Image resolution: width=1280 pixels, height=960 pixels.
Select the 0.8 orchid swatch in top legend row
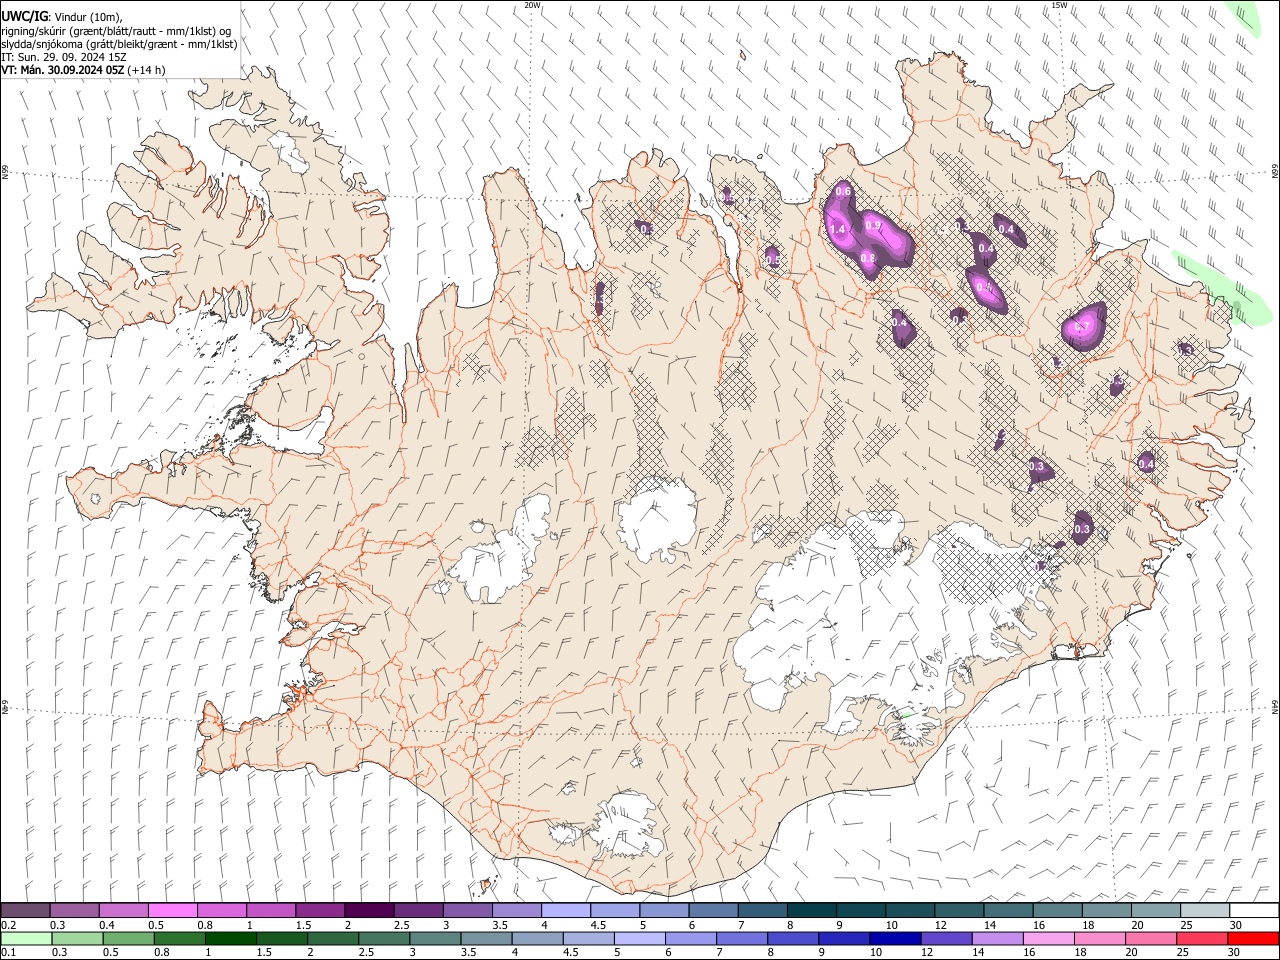point(221,910)
